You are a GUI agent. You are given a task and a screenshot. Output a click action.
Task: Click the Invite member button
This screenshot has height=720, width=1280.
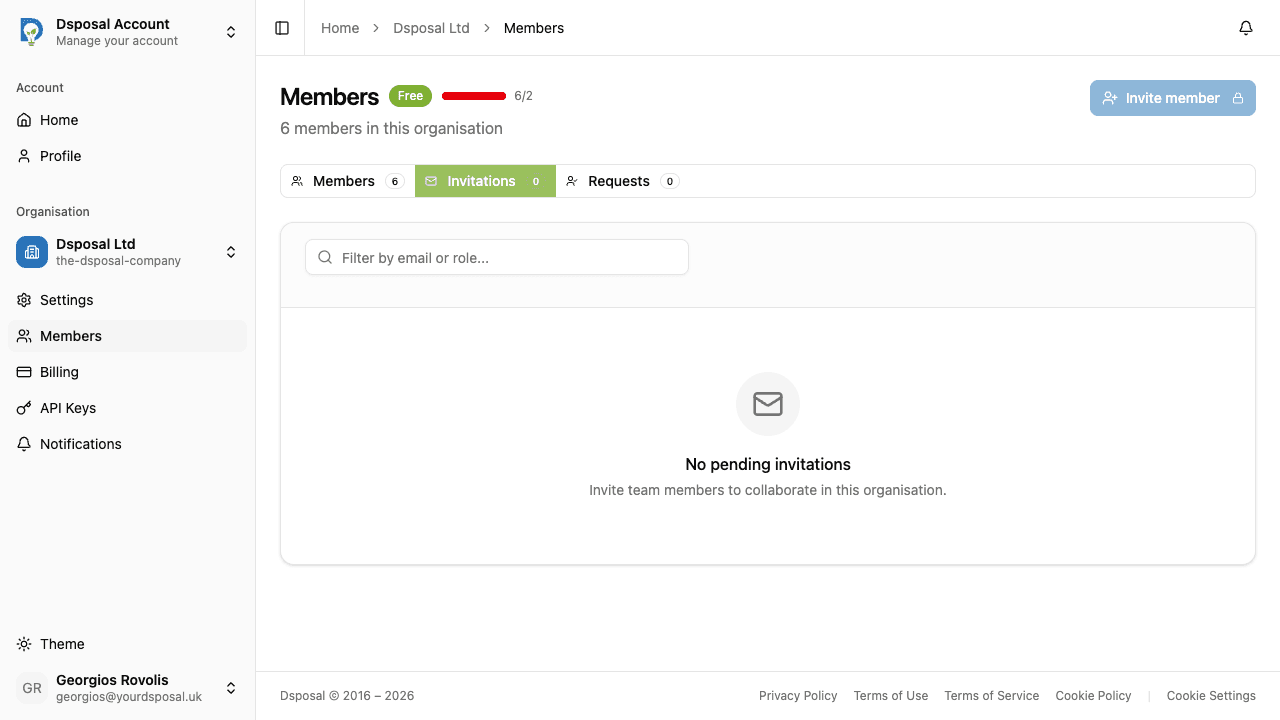[x=1172, y=98]
